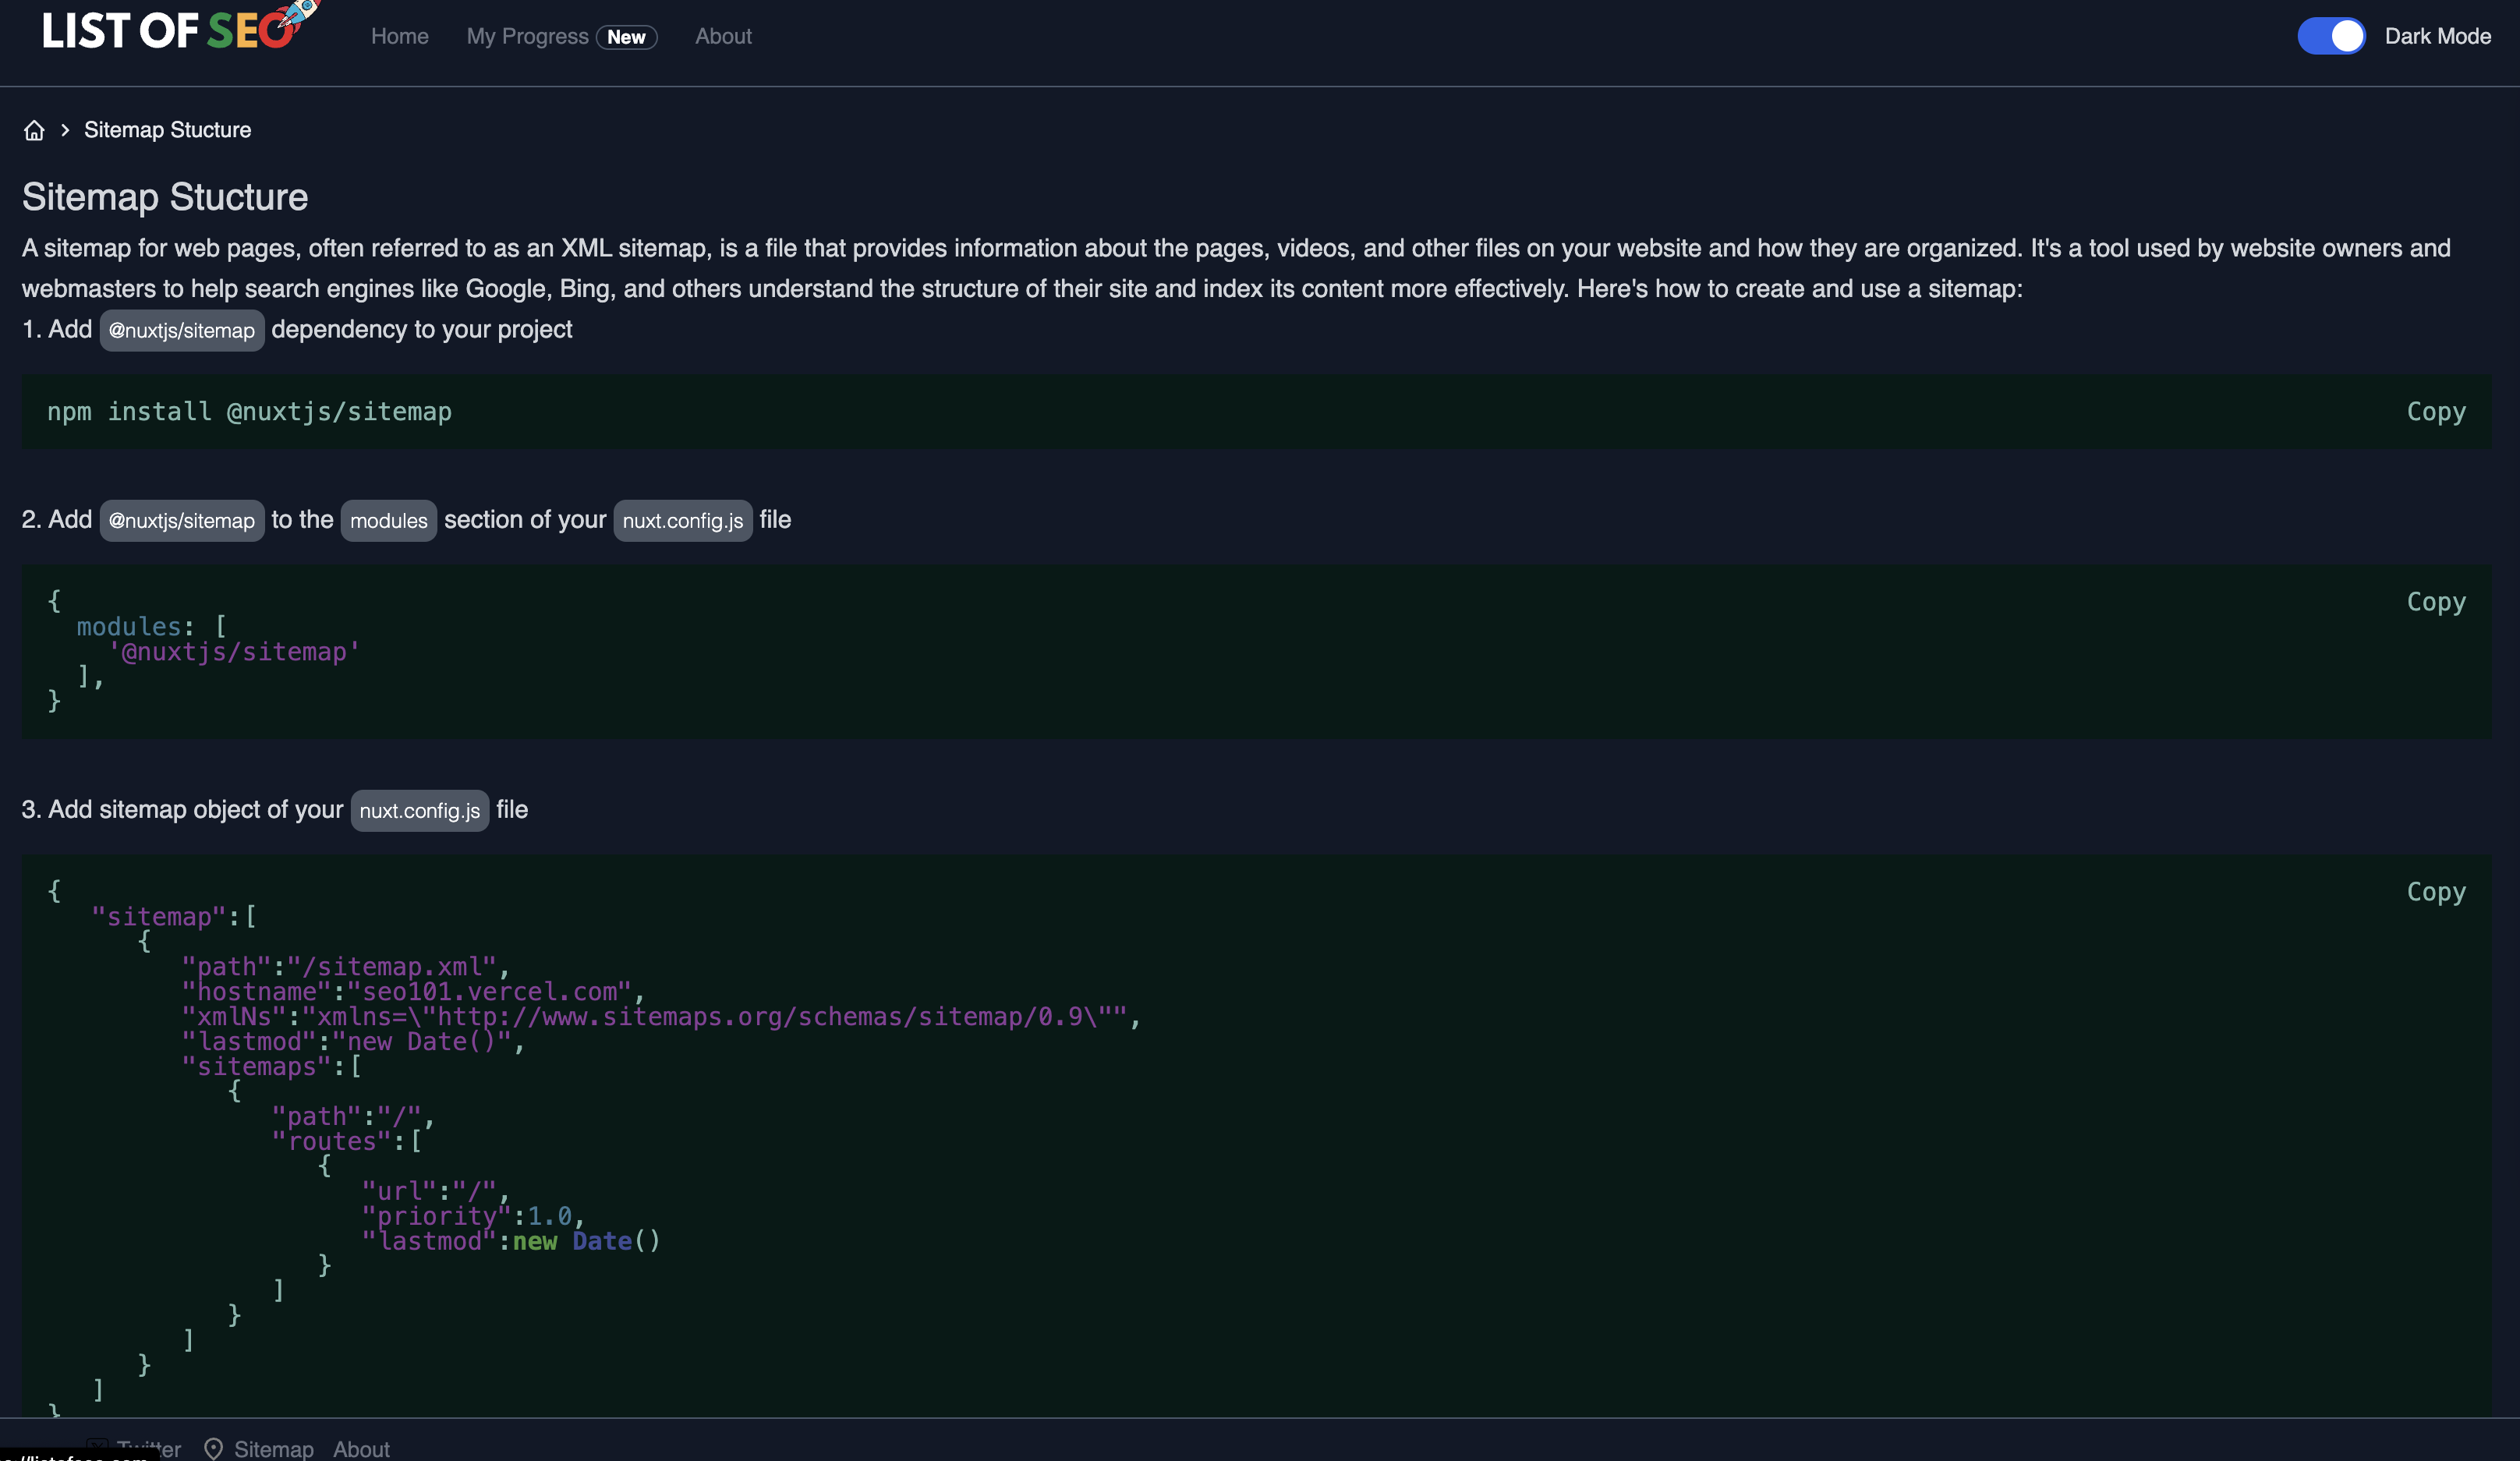Toggle the Dark Mode switch
2520x1461 pixels.
tap(2331, 36)
